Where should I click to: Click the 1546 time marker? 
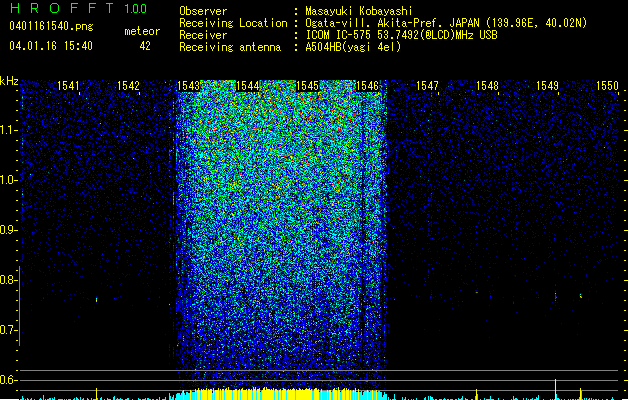367,85
